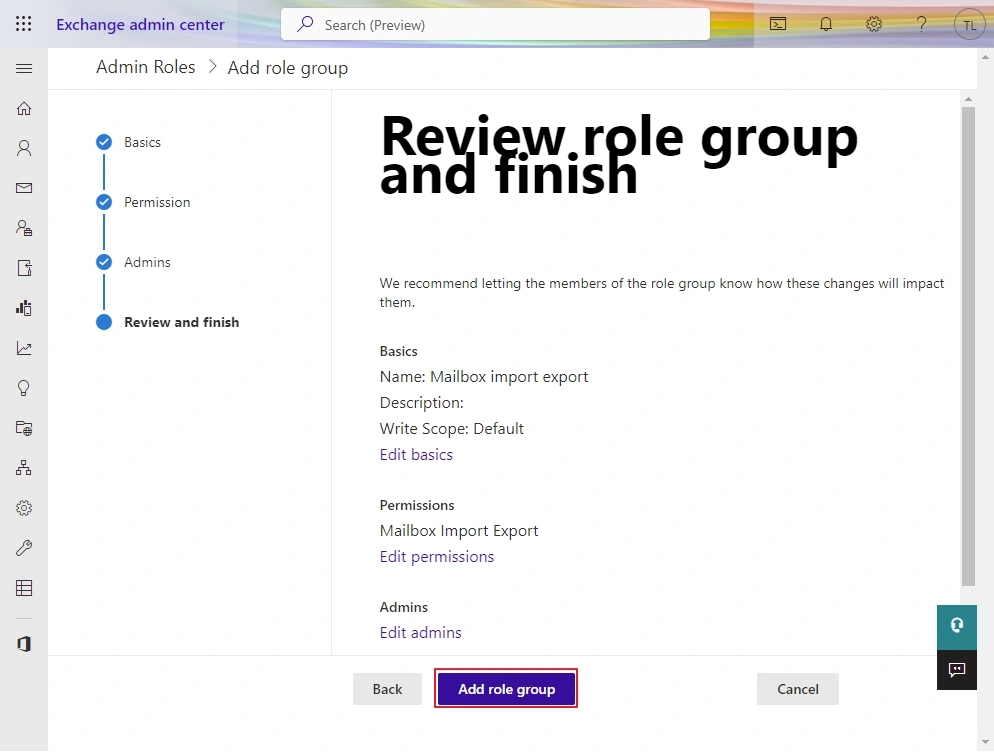Click the Permissions heading
Viewport: 994px width, 753px height.
[416, 505]
